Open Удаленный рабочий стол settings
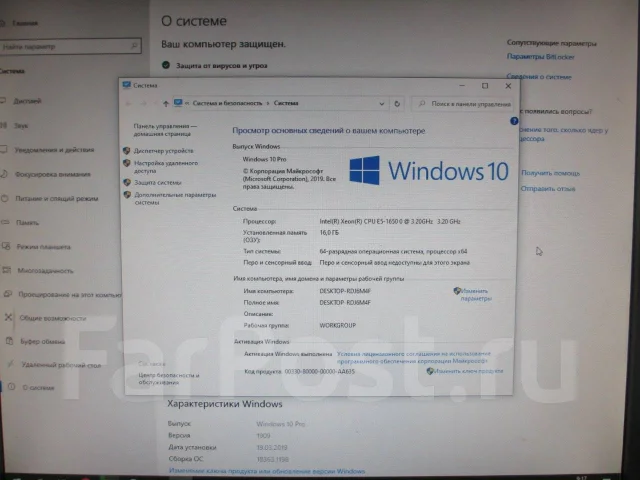640x480 pixels. 61,365
